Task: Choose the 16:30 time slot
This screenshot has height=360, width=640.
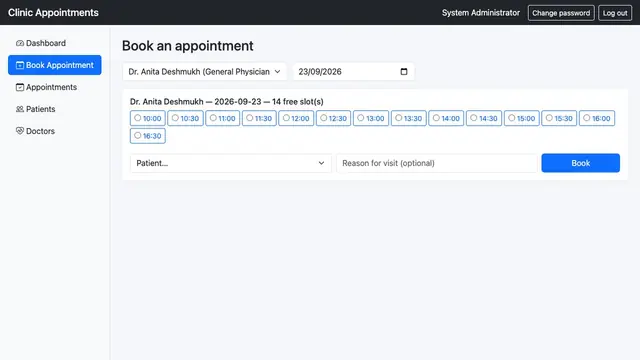Action: click(x=148, y=136)
